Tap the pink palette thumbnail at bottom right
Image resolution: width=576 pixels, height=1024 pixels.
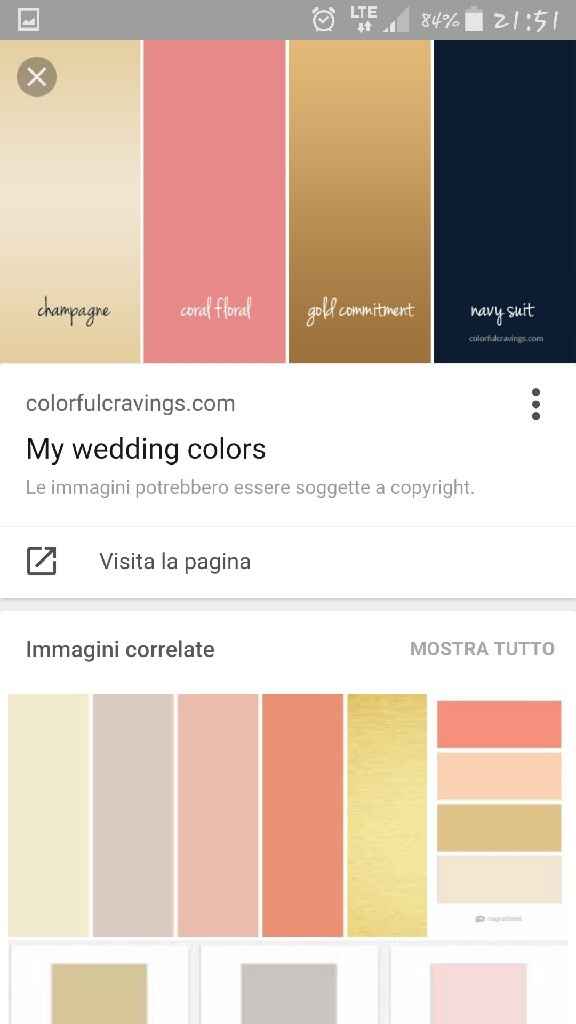point(480,995)
